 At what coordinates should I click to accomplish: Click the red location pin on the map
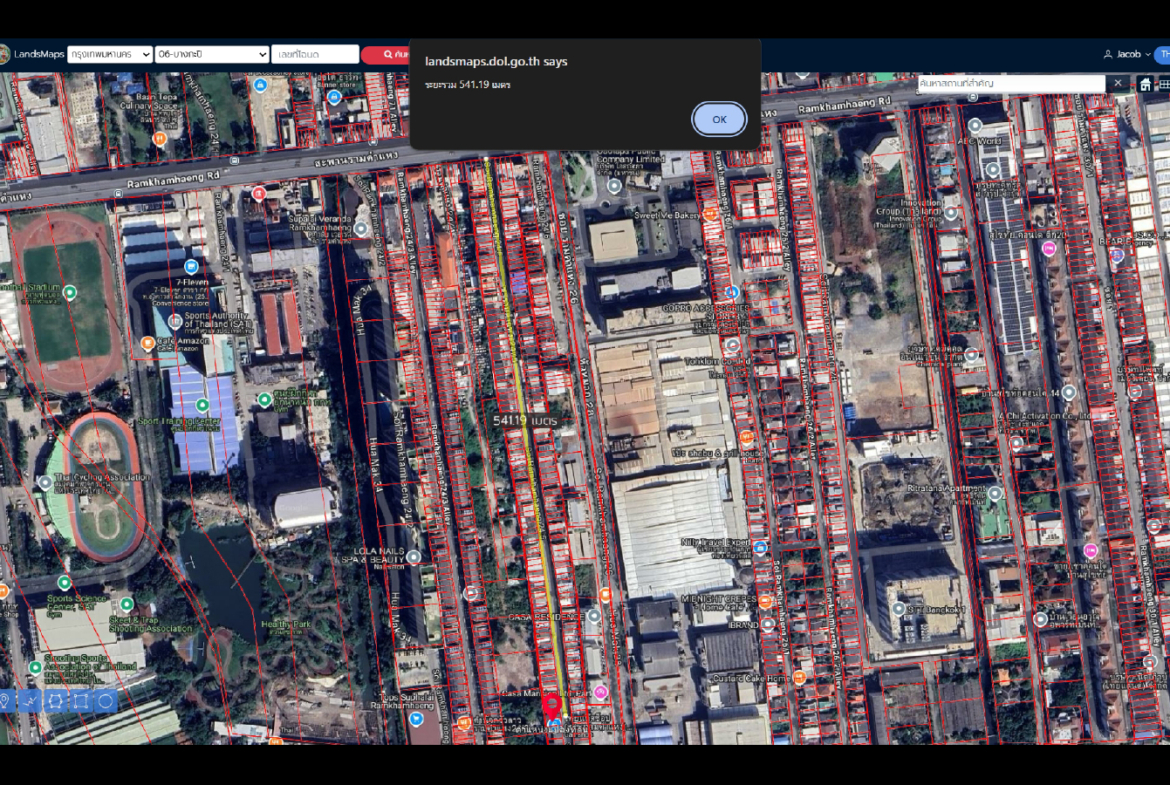(x=551, y=704)
